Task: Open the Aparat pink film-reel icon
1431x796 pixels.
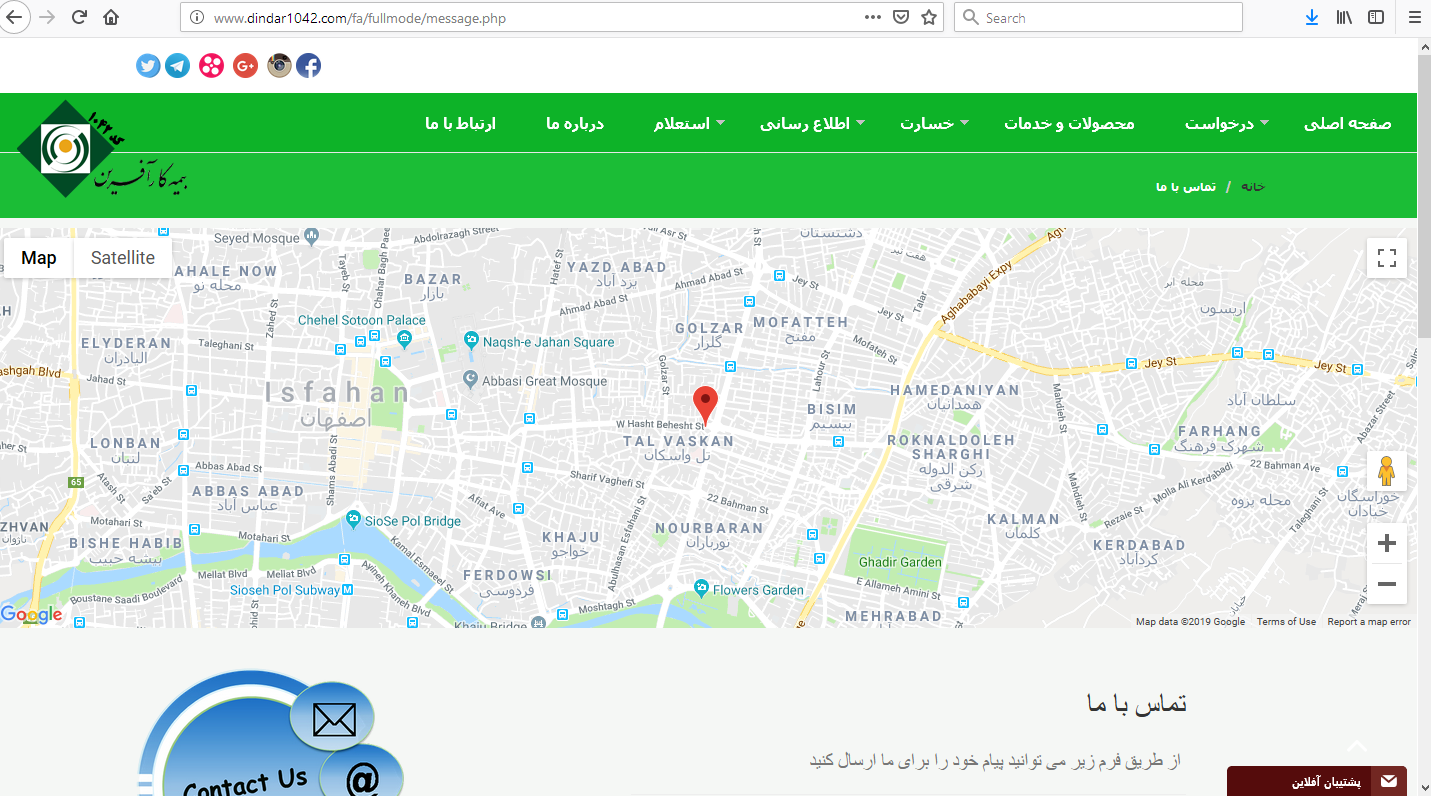Action: (x=211, y=66)
